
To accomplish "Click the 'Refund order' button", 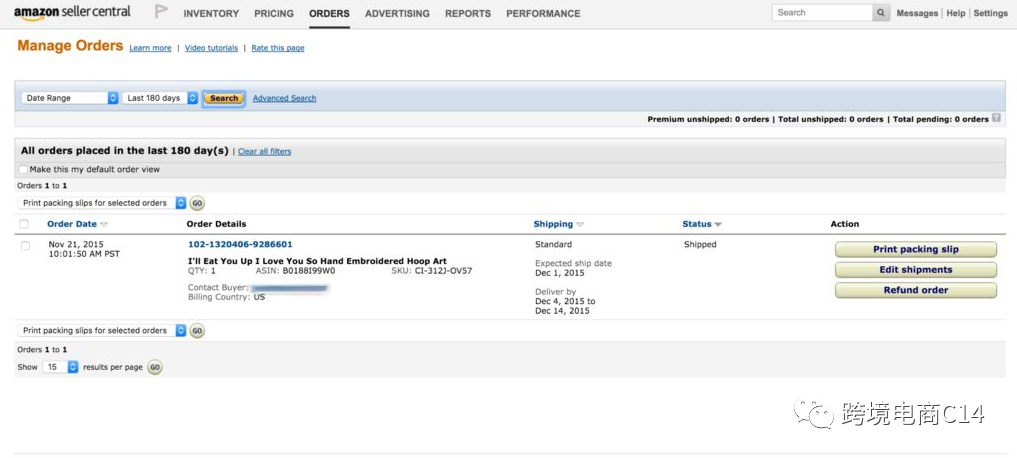I will [915, 290].
